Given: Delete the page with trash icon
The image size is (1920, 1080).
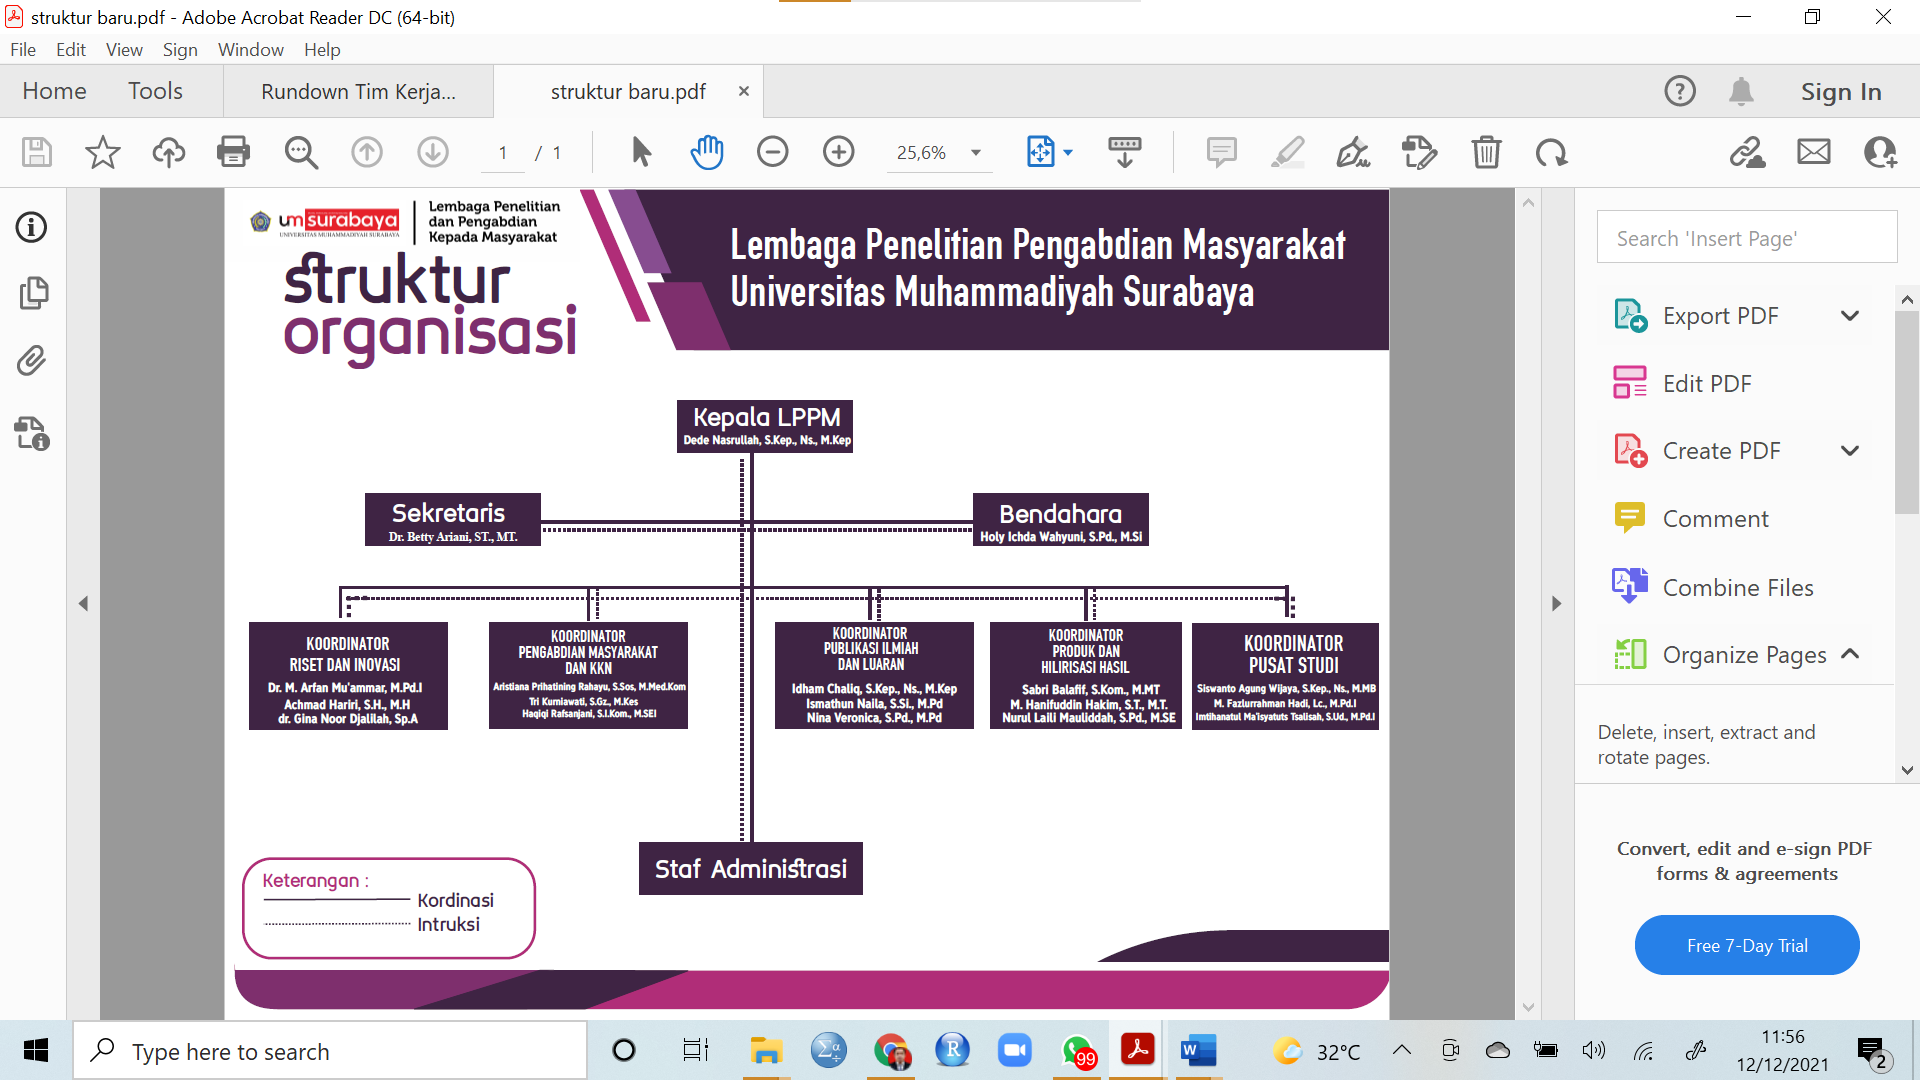Looking at the screenshot, I should [1486, 152].
